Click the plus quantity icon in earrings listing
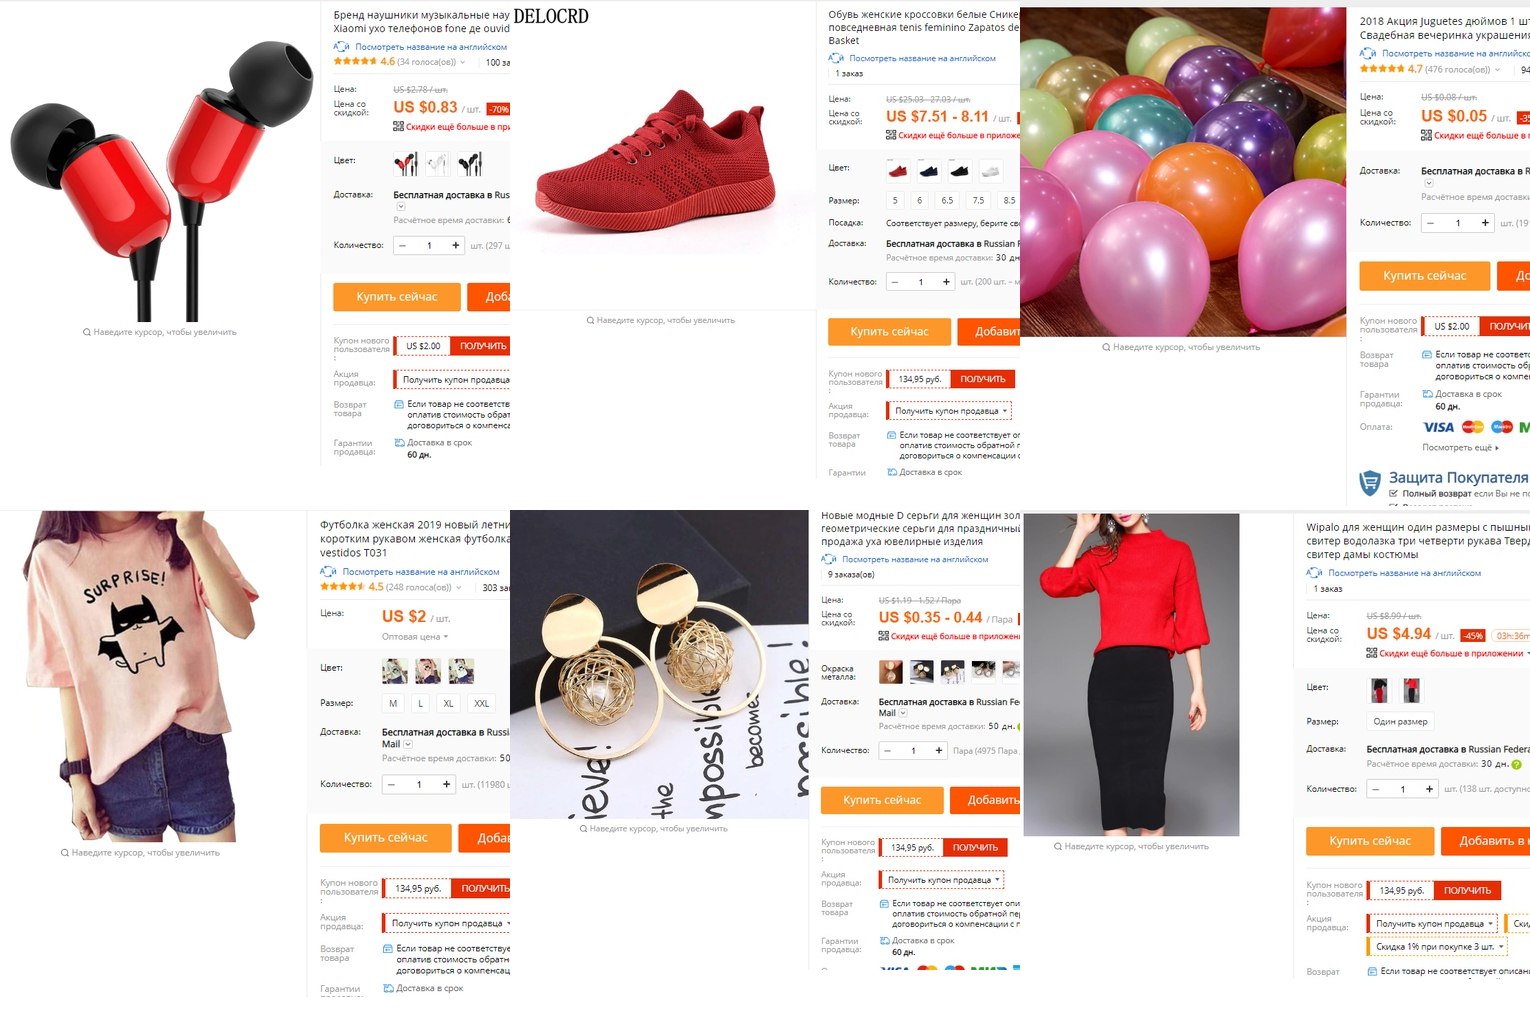The height and width of the screenshot is (1020, 1530). 938,750
